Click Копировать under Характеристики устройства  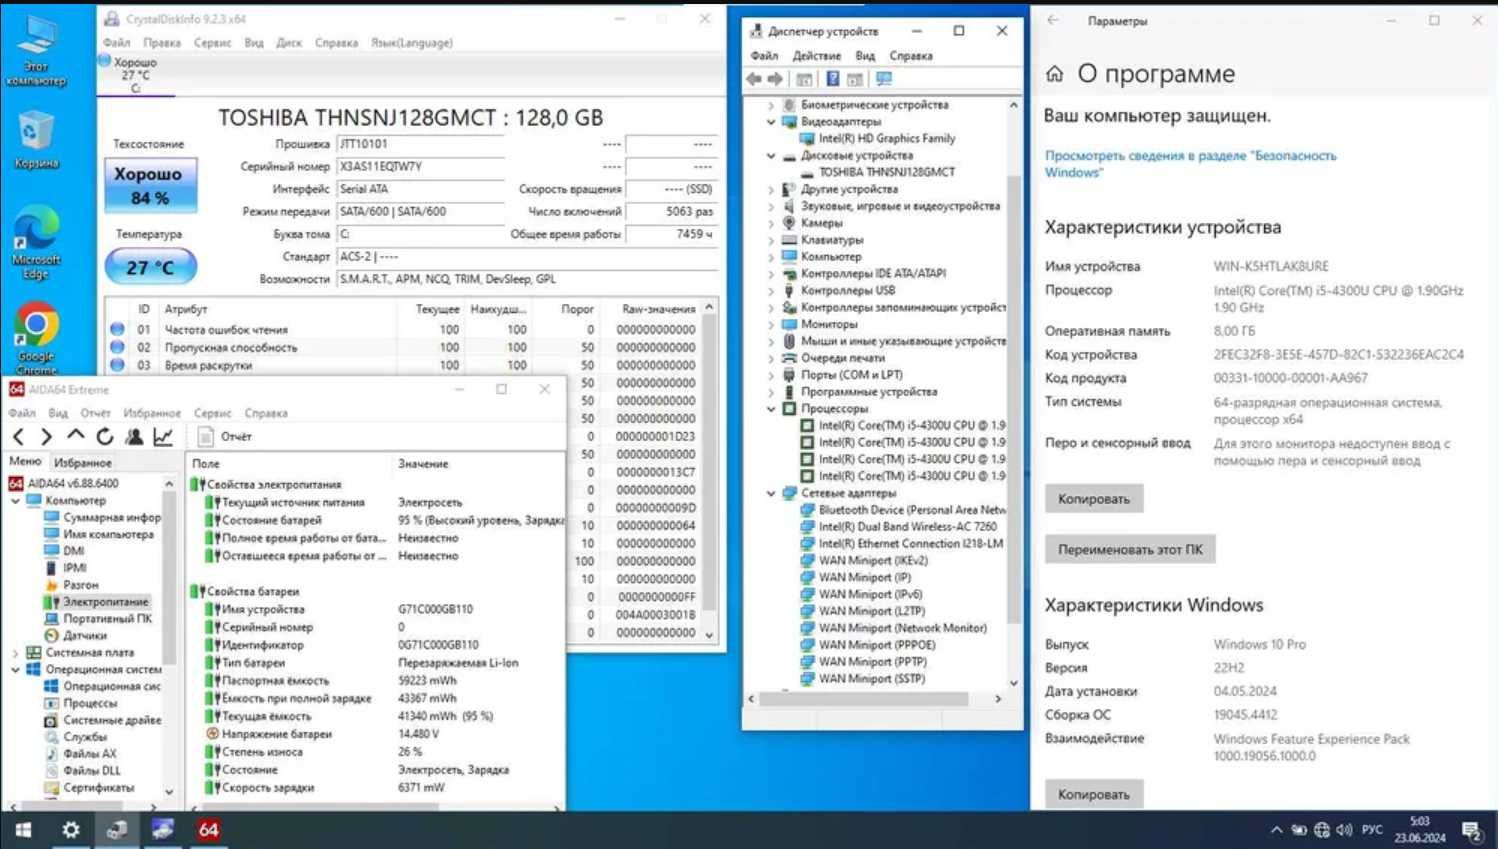pyautogui.click(x=1094, y=498)
